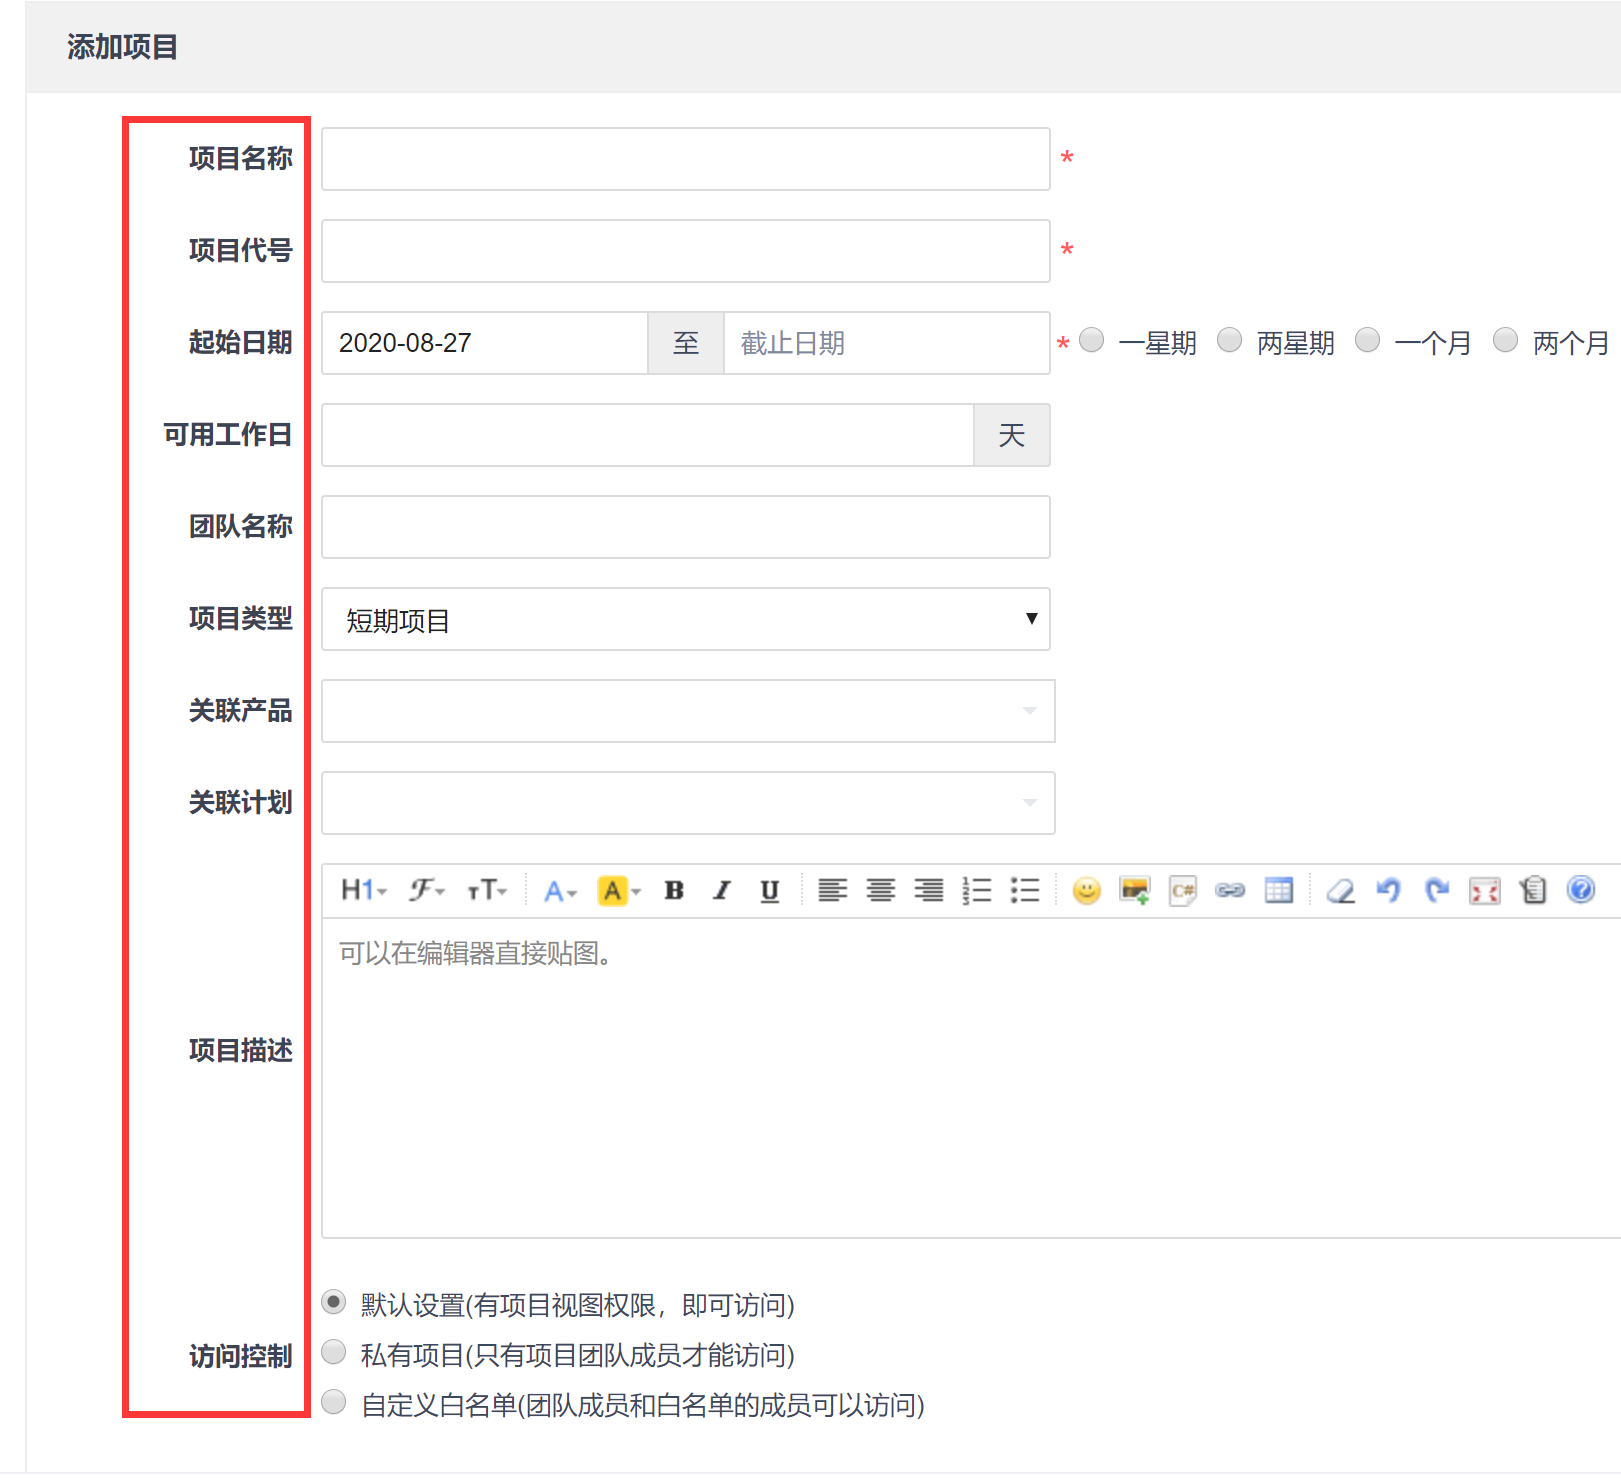Center-align the description text
Screen dimensions: 1621x1478
pyautogui.click(x=880, y=890)
